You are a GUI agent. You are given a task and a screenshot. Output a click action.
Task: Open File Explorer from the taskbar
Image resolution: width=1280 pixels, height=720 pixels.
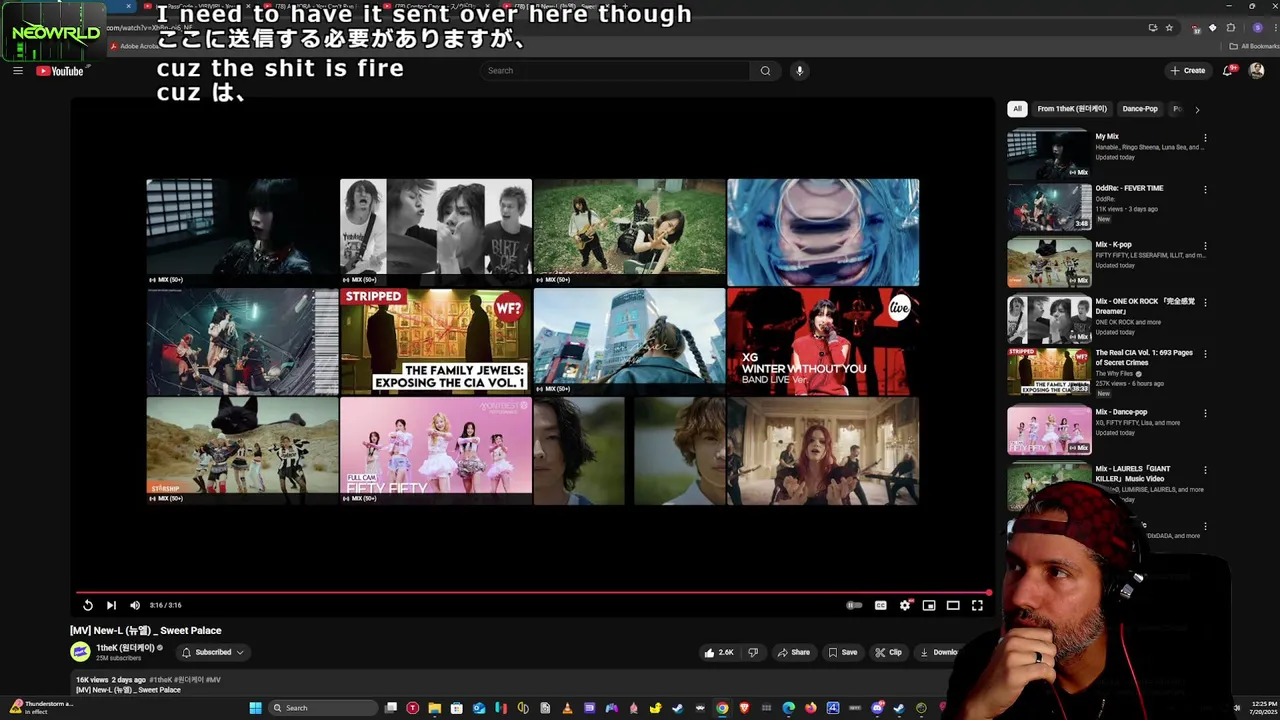435,708
